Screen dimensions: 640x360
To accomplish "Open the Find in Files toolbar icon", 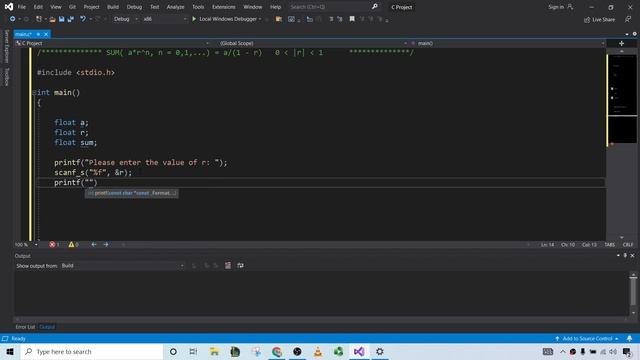I will coord(279,19).
